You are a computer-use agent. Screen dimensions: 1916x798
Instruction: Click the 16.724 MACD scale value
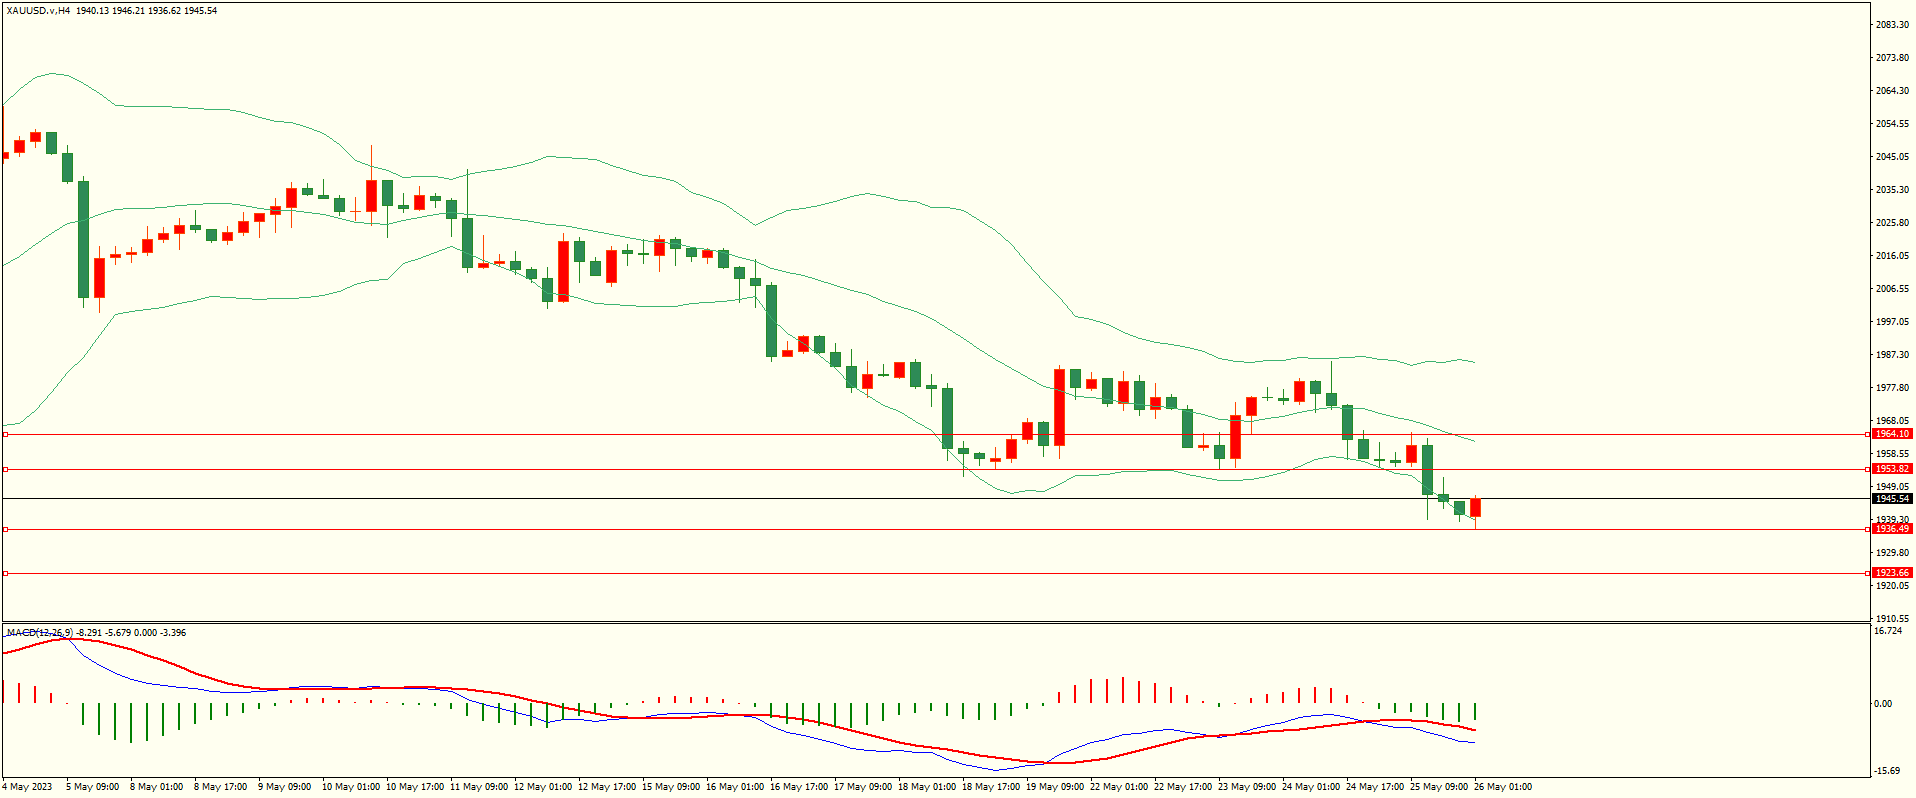click(x=1888, y=631)
